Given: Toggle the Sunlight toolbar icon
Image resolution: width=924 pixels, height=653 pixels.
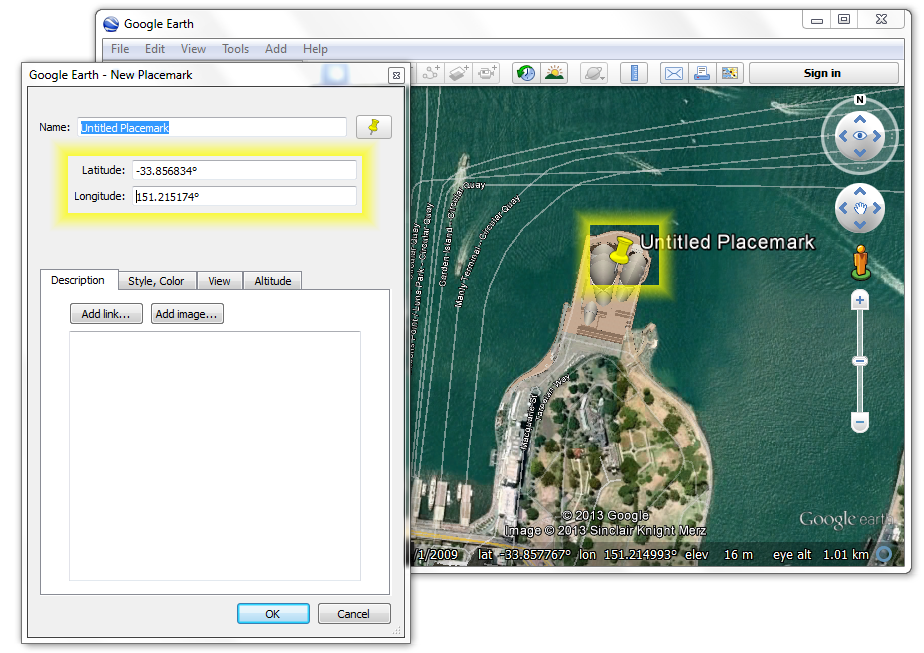Looking at the screenshot, I should coord(553,73).
